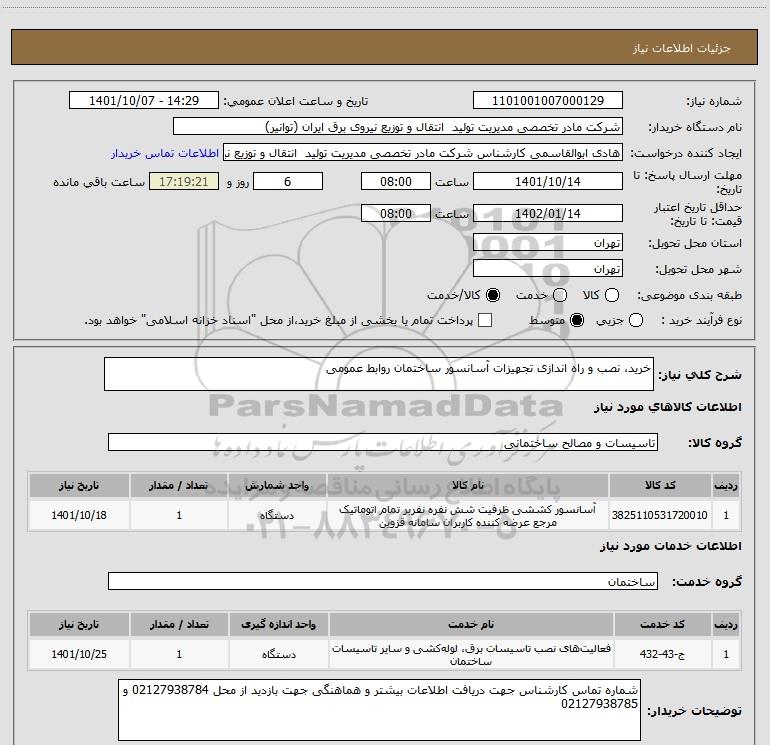Open the buyer contact information link

click(165, 153)
